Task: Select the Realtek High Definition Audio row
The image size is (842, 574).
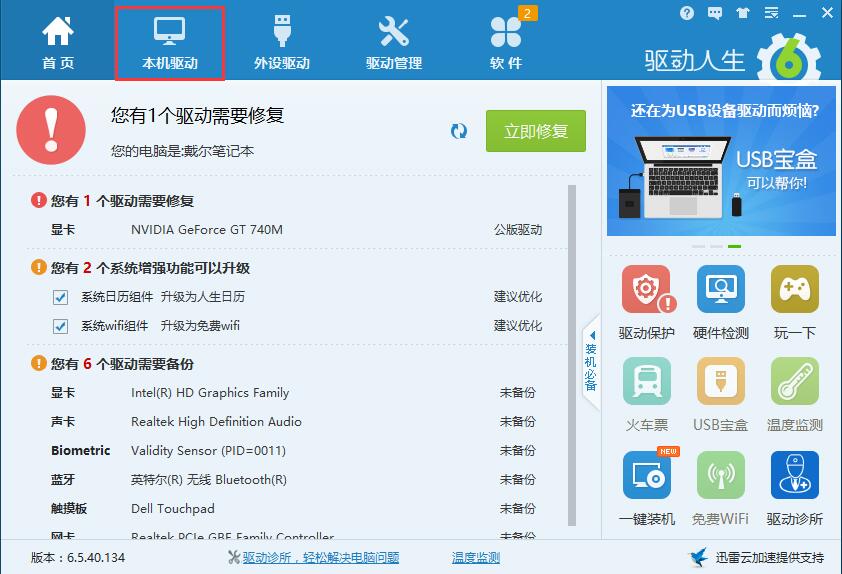Action: pyautogui.click(x=294, y=422)
